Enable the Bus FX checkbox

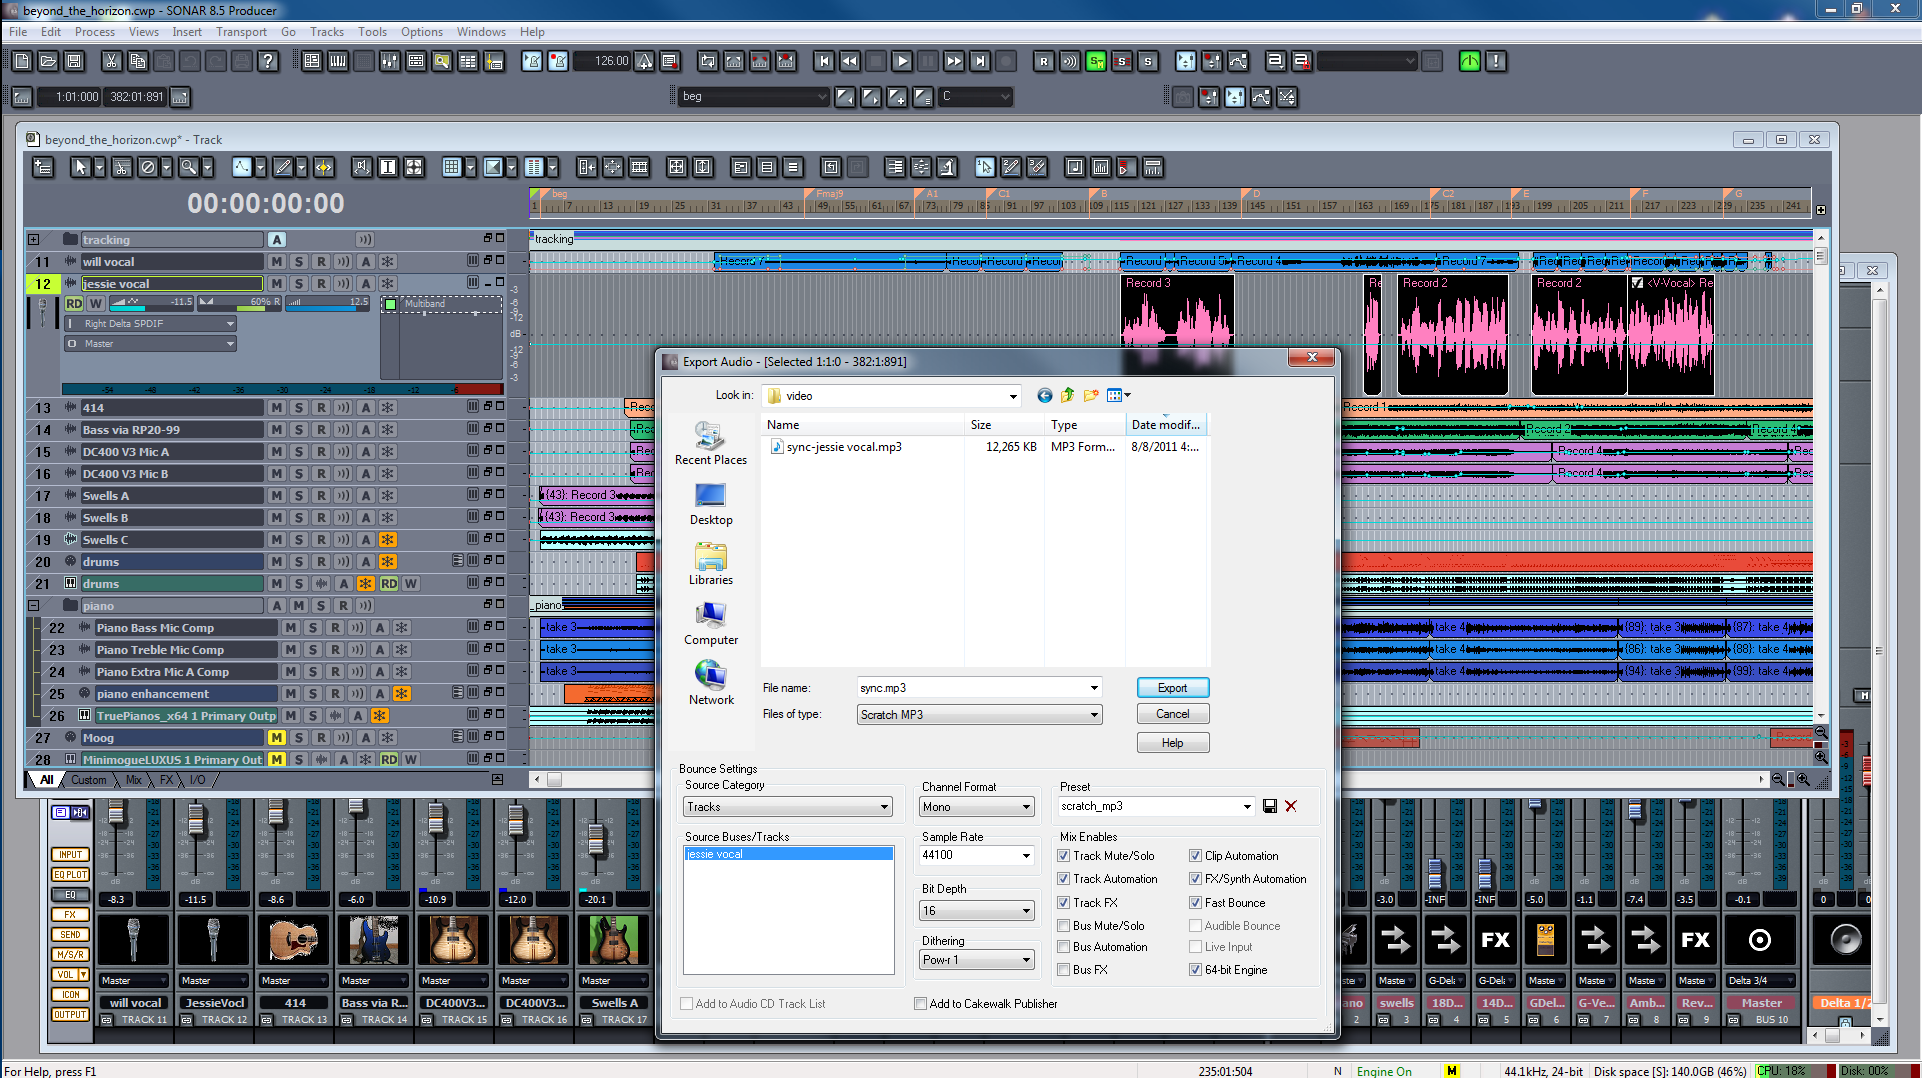coord(1064,970)
